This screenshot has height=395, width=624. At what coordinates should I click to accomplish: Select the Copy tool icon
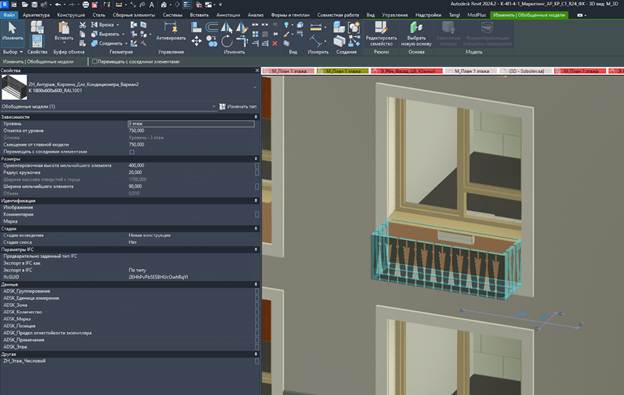tap(212, 41)
